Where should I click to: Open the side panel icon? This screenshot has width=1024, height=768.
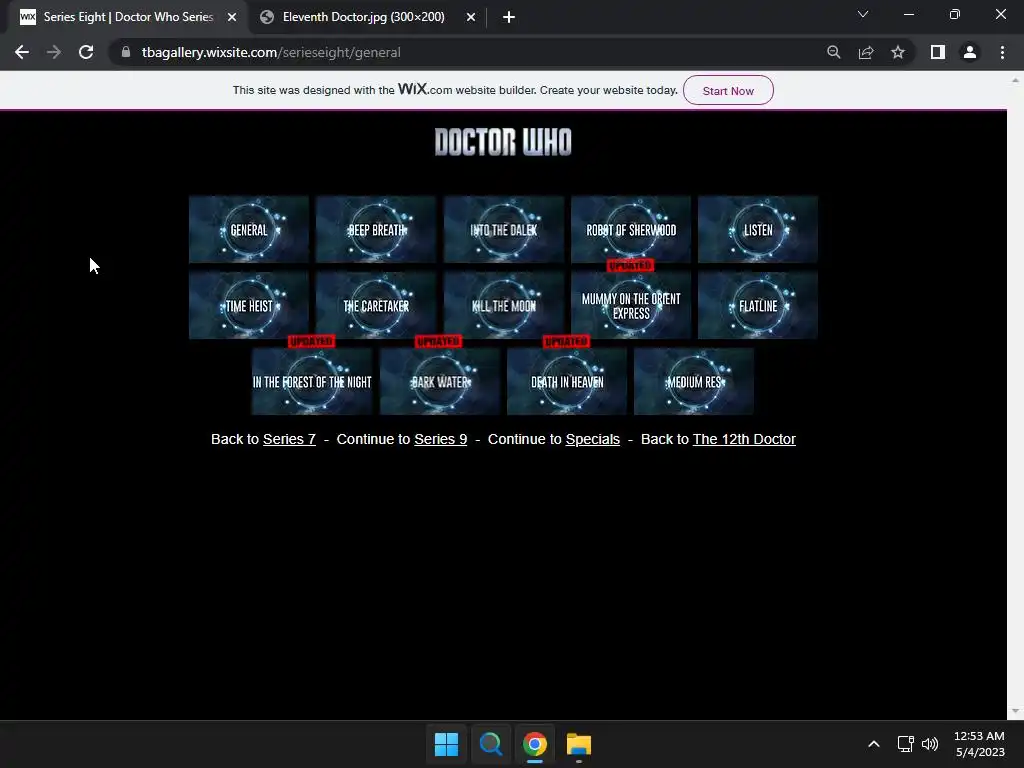[938, 52]
